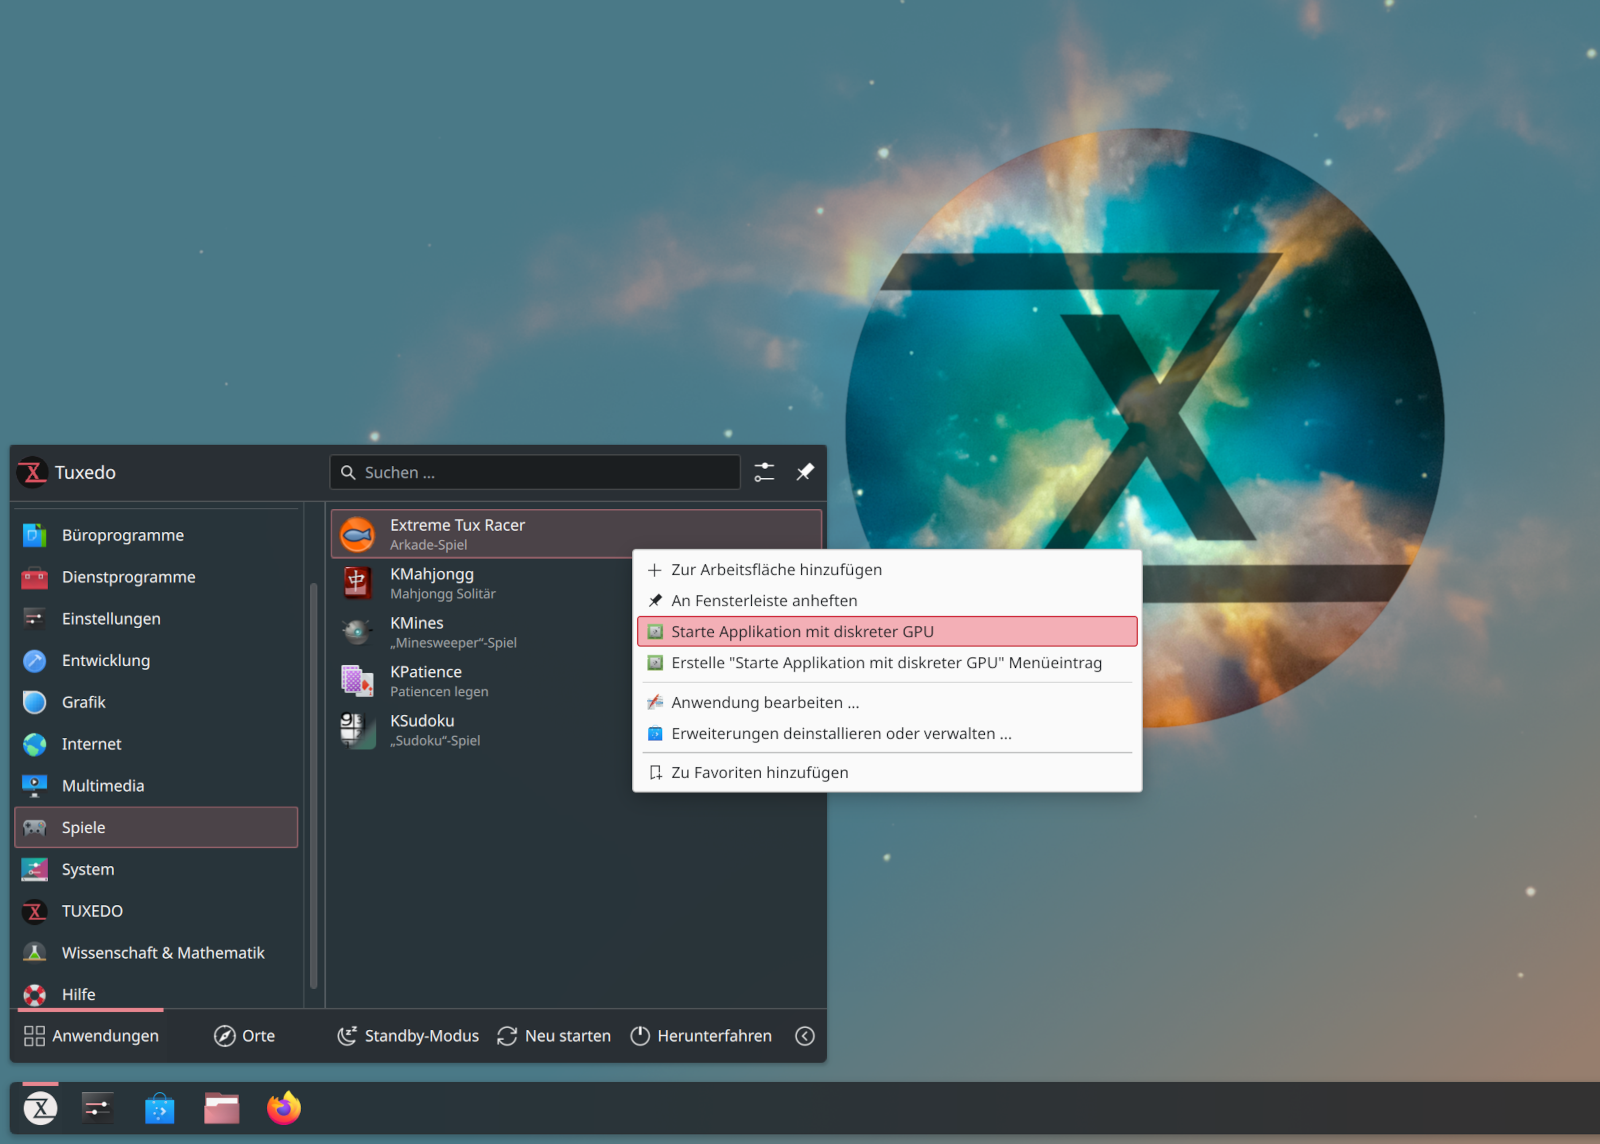Screen dimensions: 1600x1144
Task: Open Wissenschaft & Mathematik category
Action: click(156, 953)
